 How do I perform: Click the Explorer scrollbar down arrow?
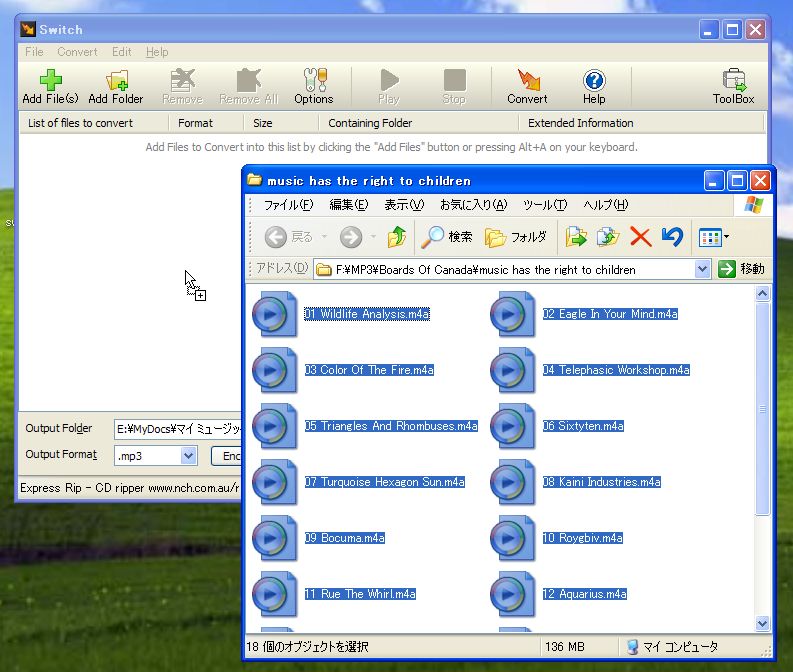[763, 623]
